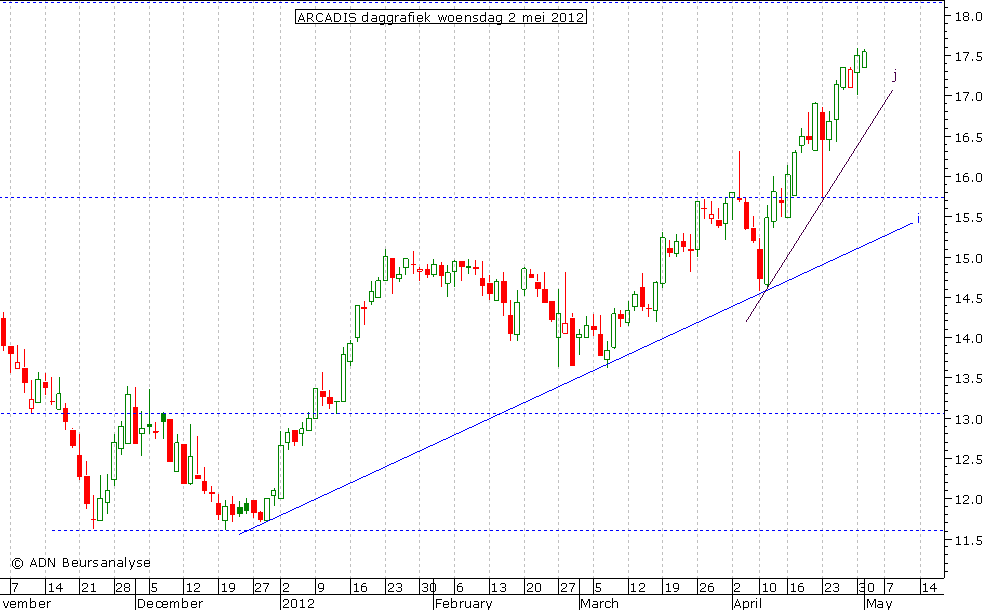Viewport: 985px width, 610px height.
Task: Click the 12.5 price axis label
Action: (x=968, y=459)
